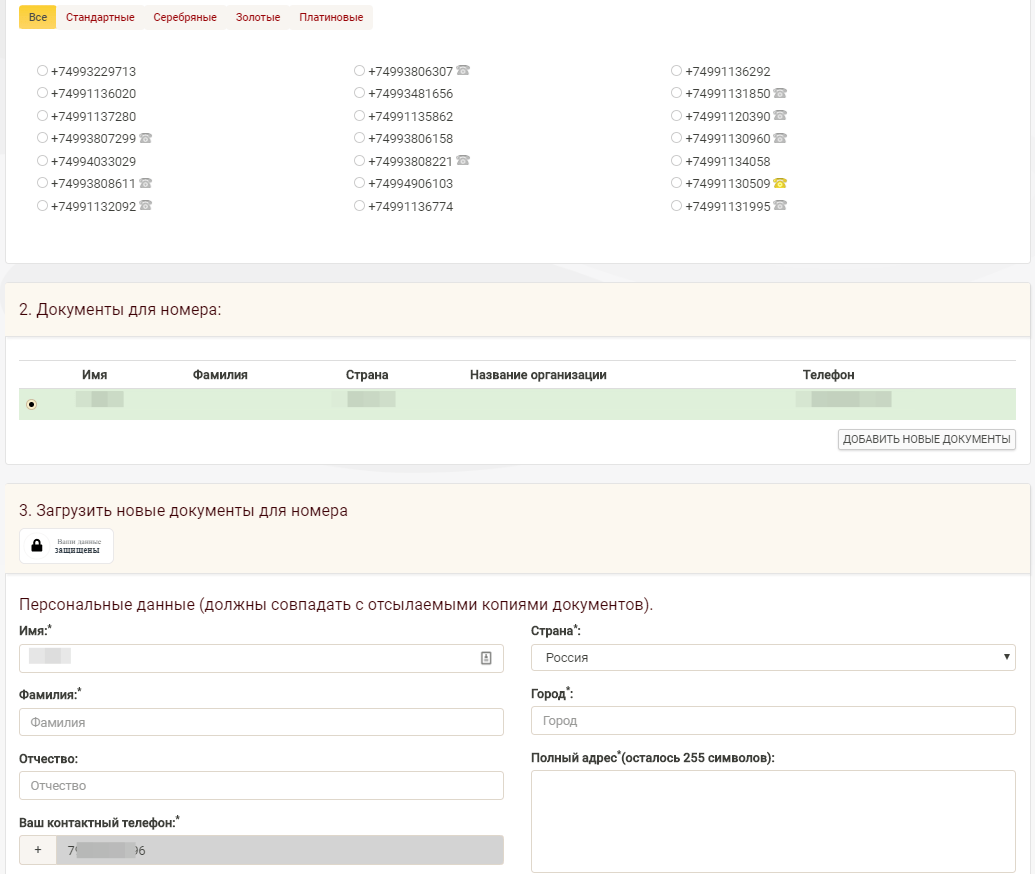Click the Имя column header
Viewport: 1035px width, 874px height.
coord(94,375)
